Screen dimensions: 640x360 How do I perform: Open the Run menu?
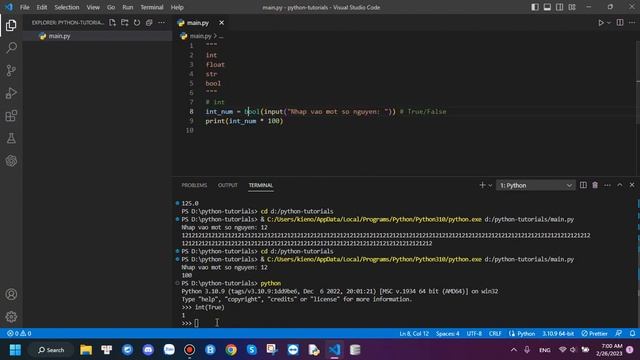128,7
